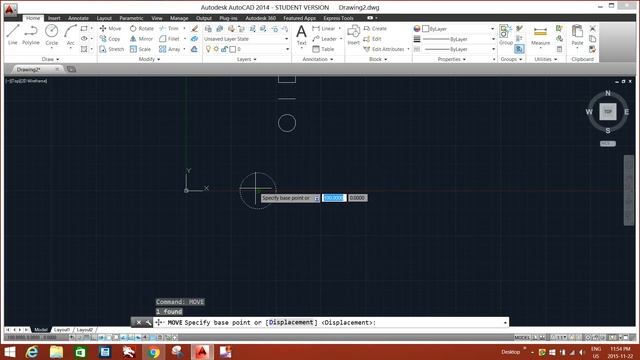Click the Linear dimension tool
The image size is (640, 360).
tap(324, 29)
